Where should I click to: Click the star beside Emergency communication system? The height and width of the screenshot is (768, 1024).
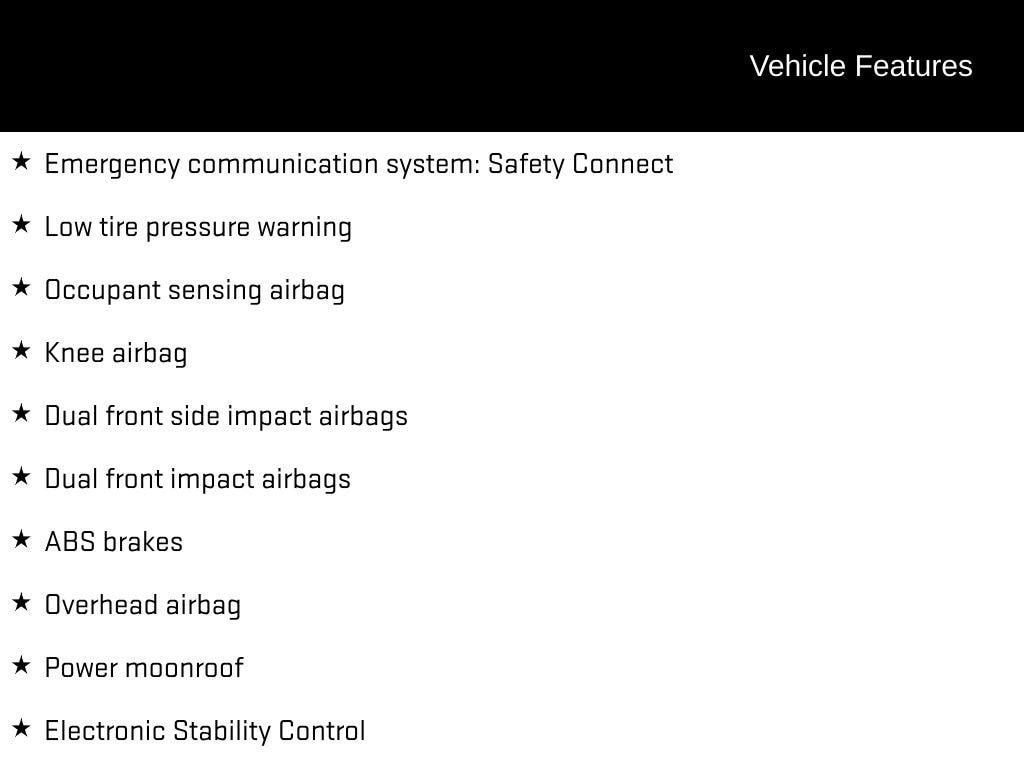coord(22,161)
